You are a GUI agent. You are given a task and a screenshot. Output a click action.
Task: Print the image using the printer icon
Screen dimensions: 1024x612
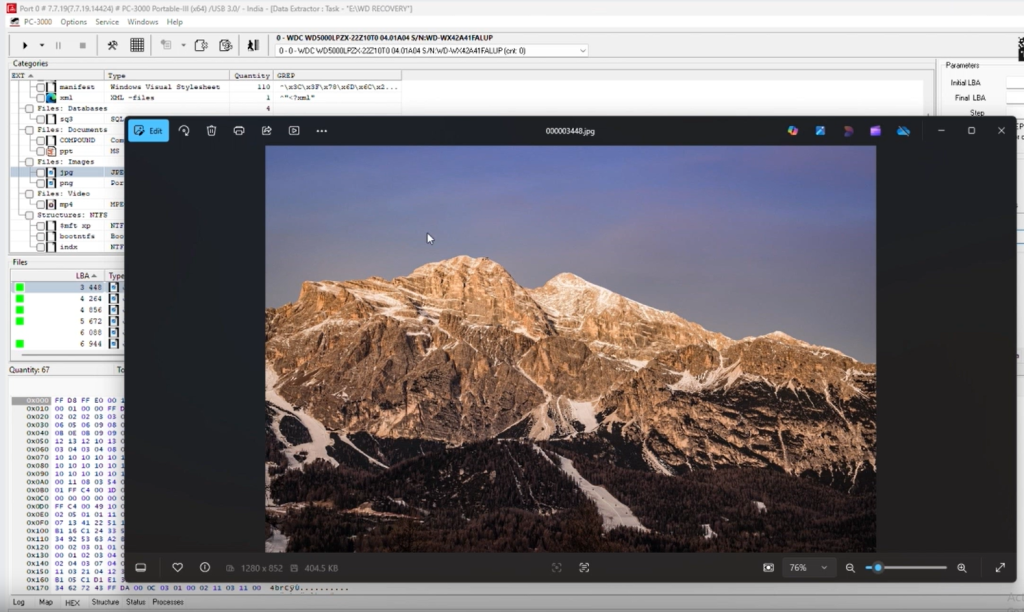(239, 130)
